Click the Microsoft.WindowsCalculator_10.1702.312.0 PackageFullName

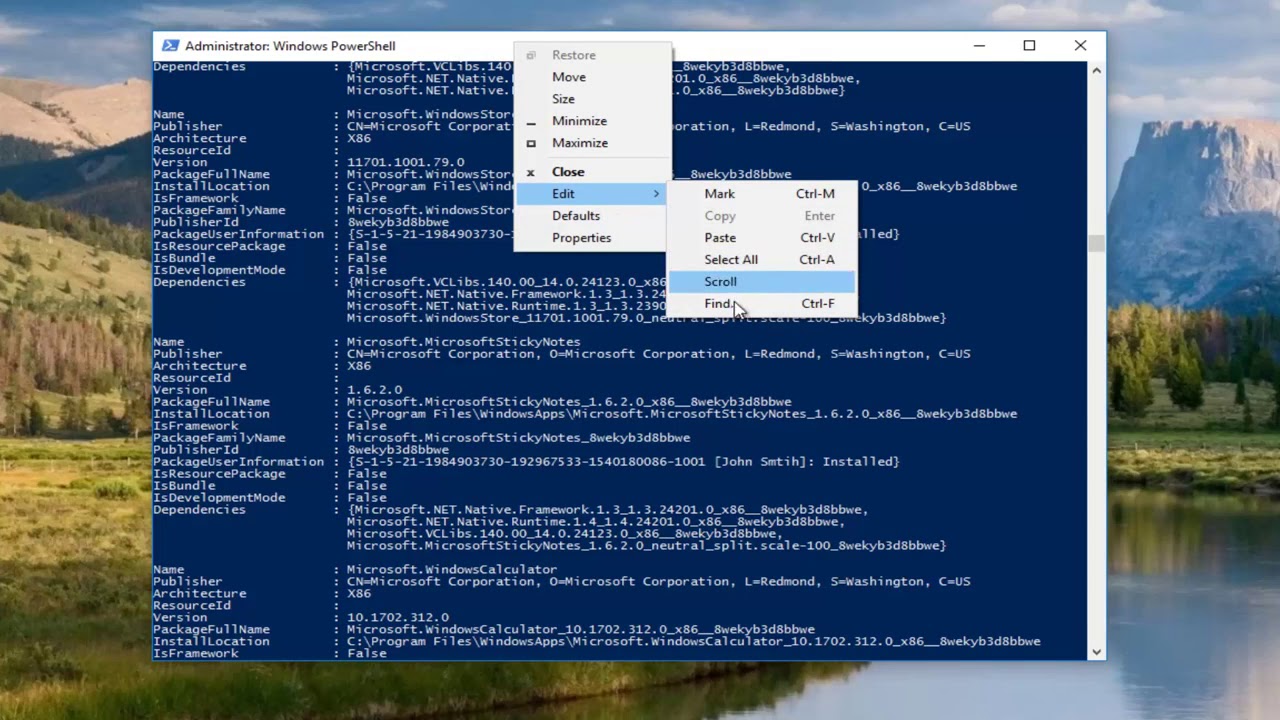[x=581, y=630]
